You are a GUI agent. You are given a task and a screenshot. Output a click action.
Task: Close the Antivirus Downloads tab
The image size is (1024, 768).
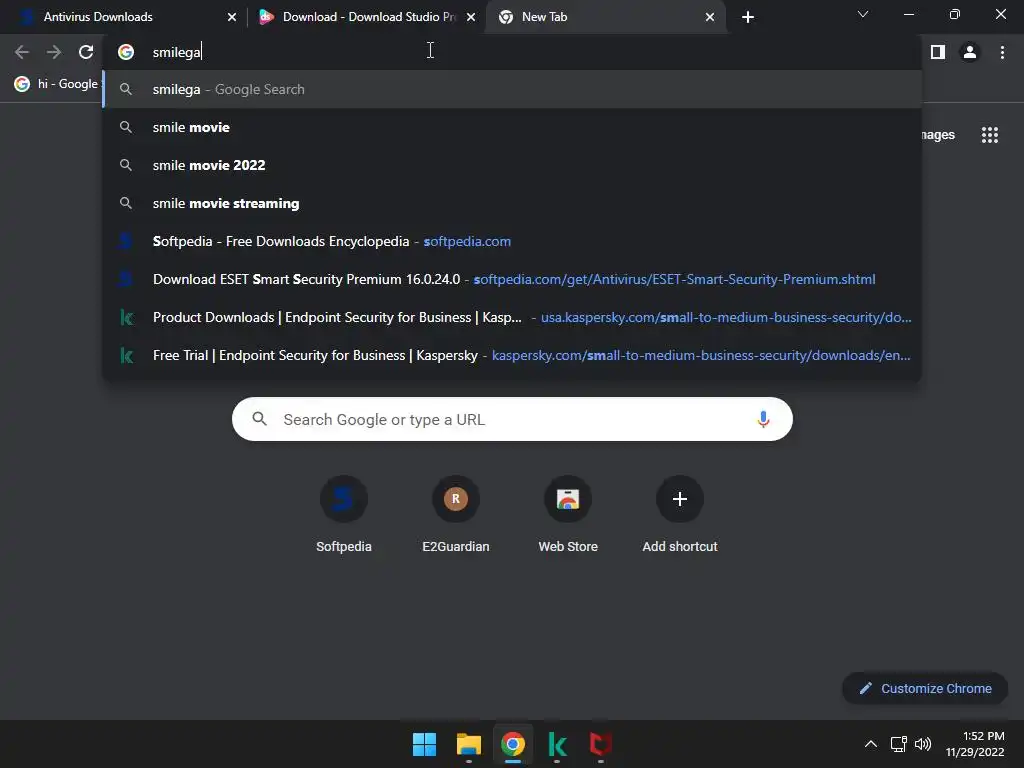click(232, 17)
